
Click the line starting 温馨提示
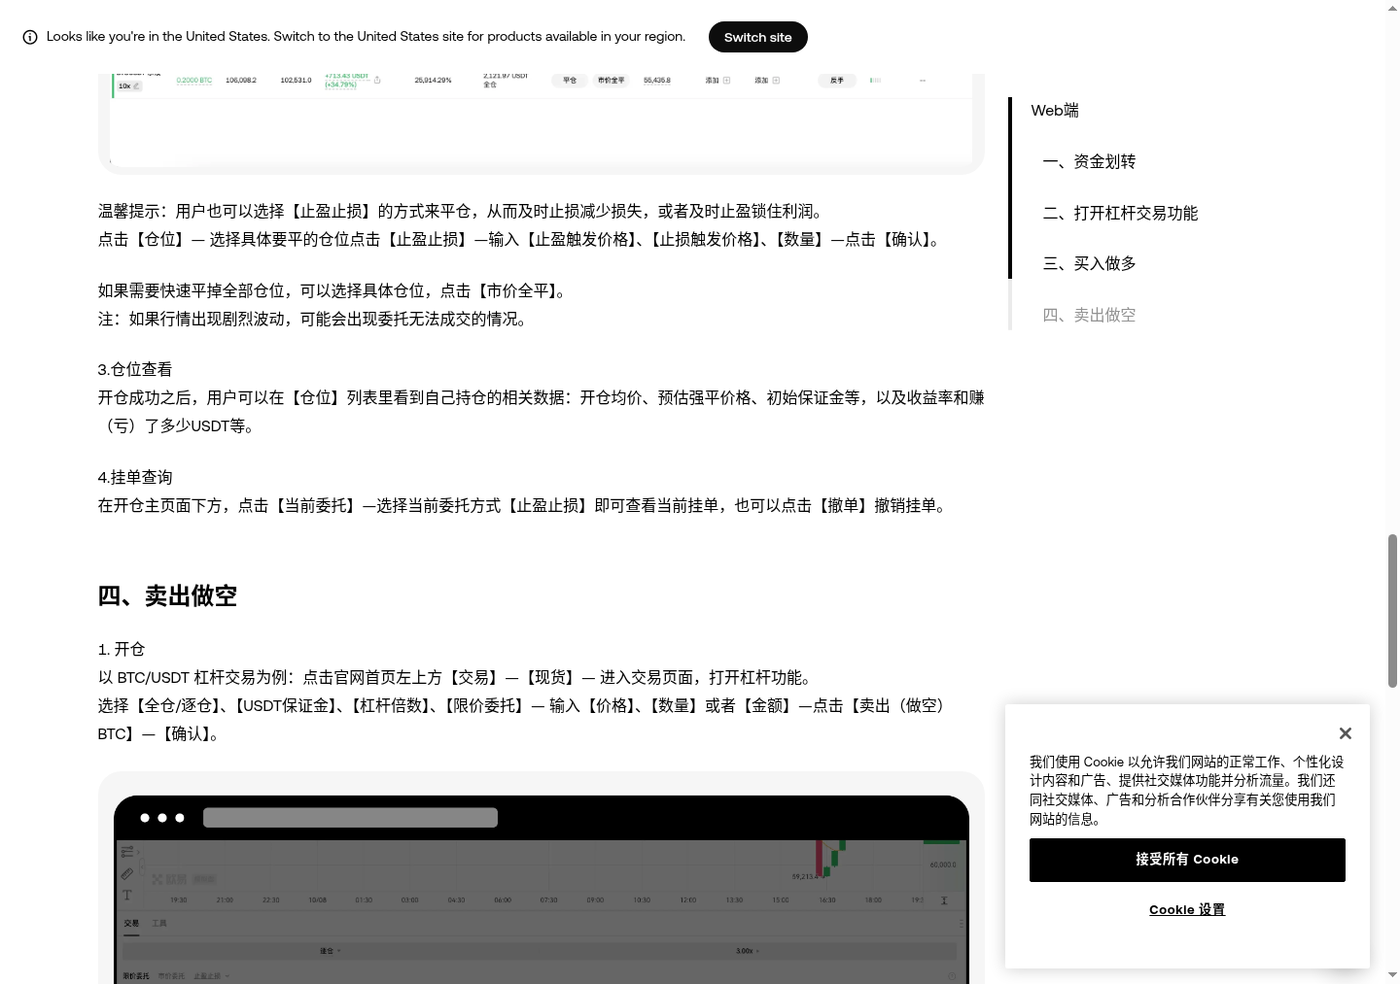tap(461, 211)
